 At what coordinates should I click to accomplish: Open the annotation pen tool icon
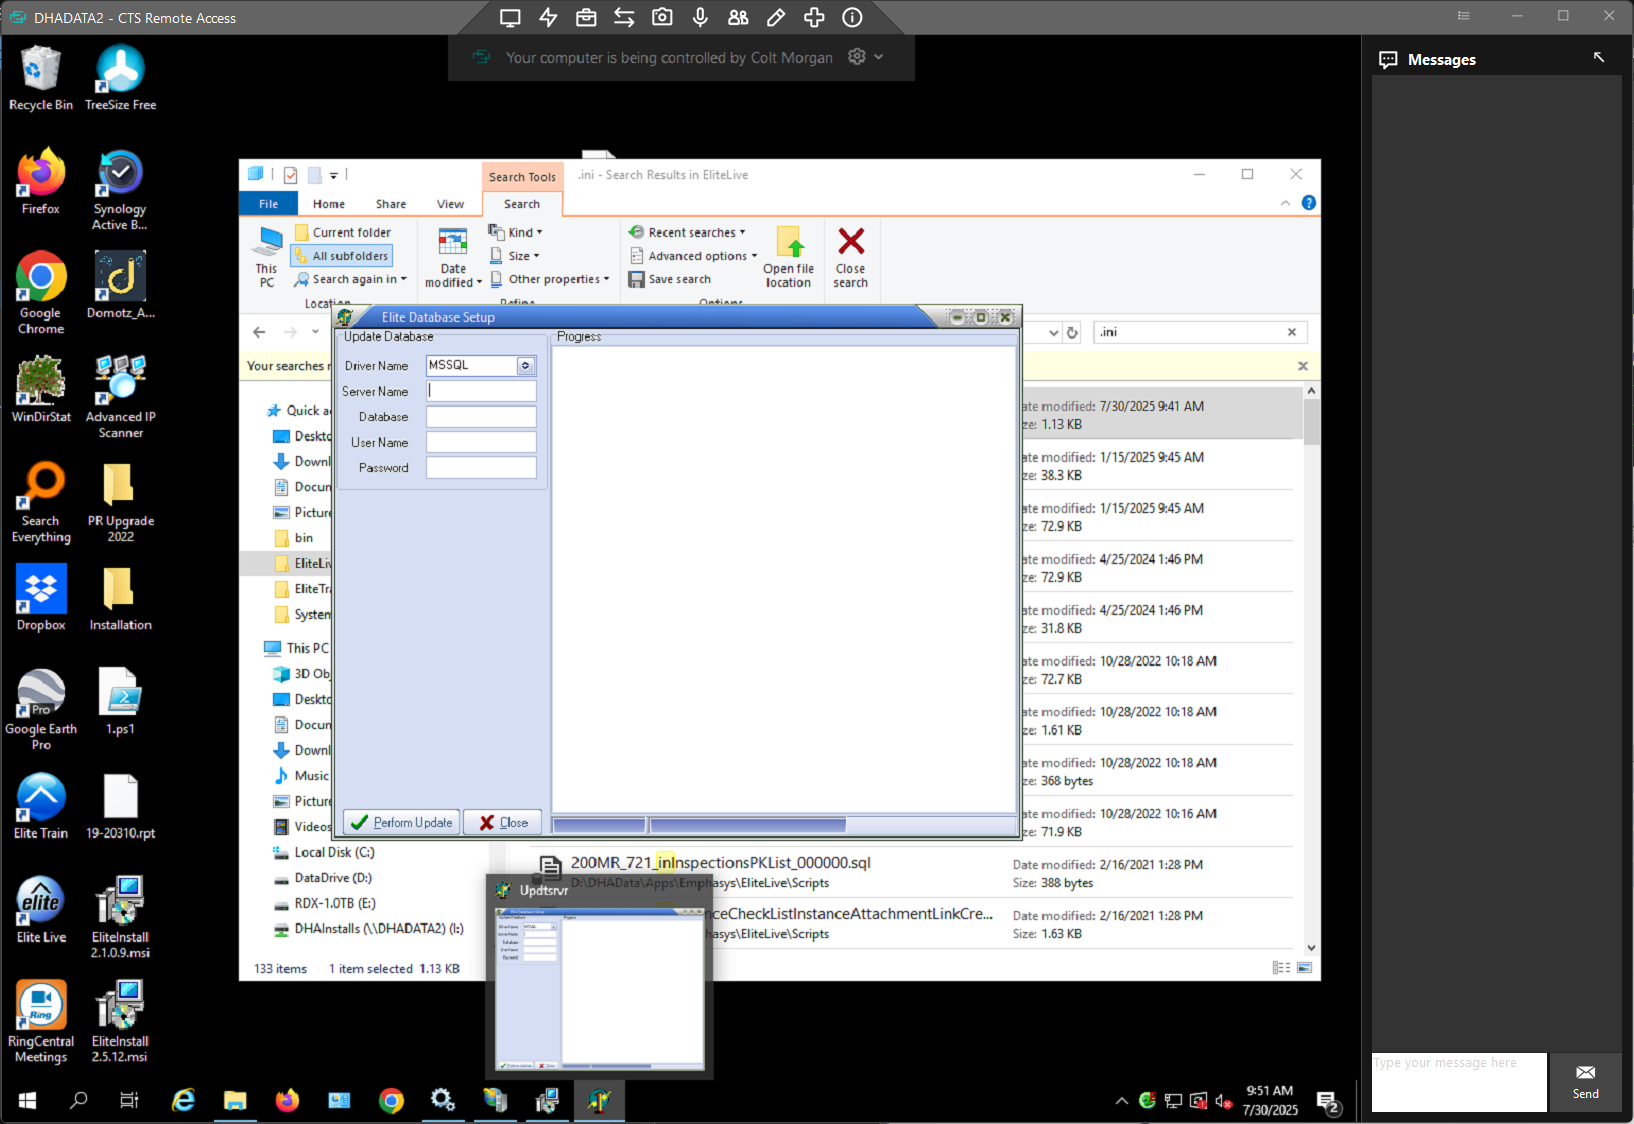[776, 17]
